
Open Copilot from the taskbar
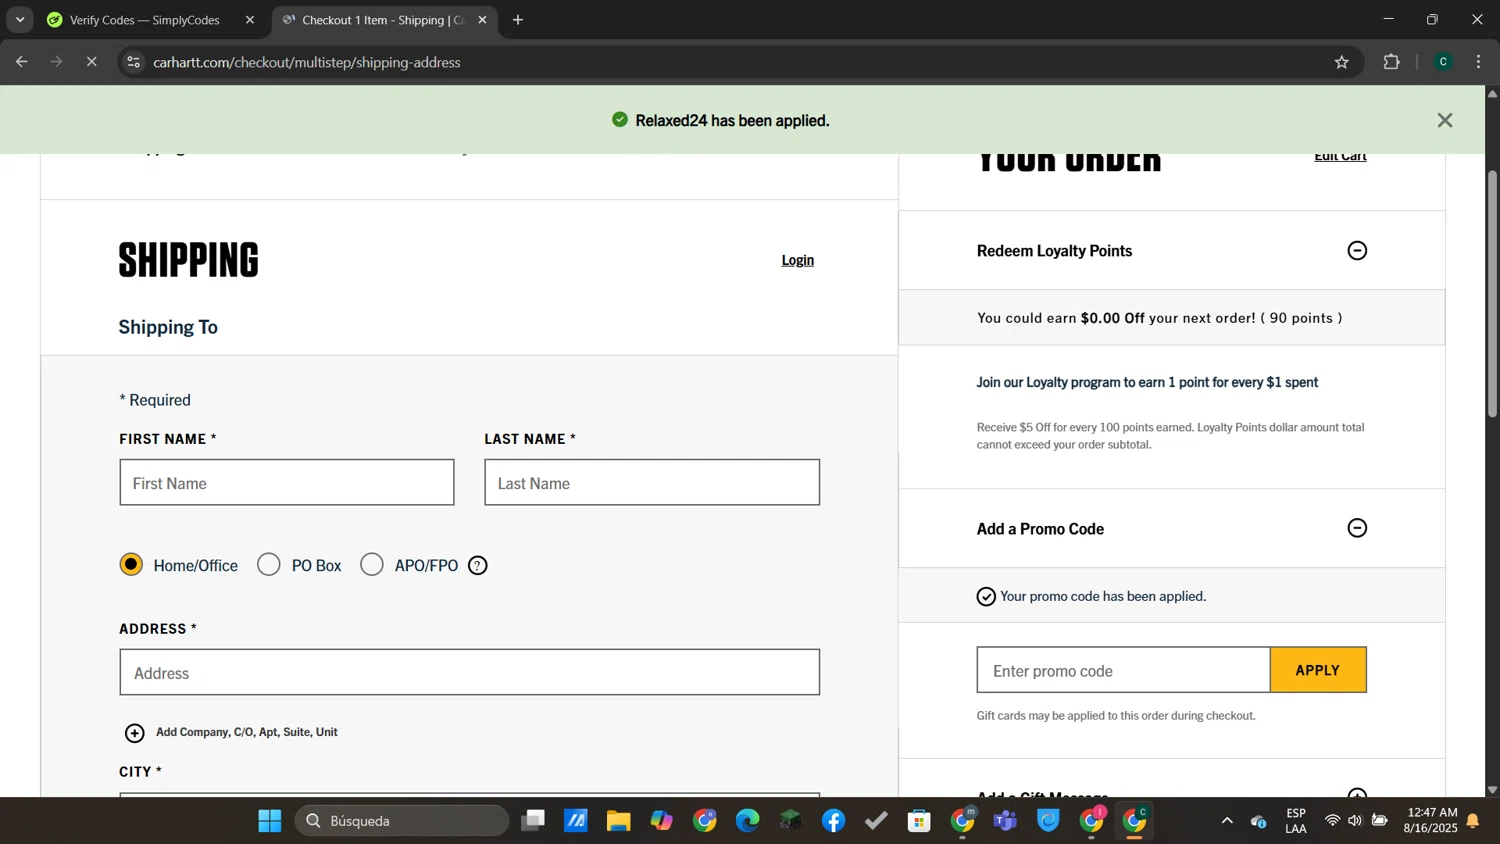tap(662, 821)
